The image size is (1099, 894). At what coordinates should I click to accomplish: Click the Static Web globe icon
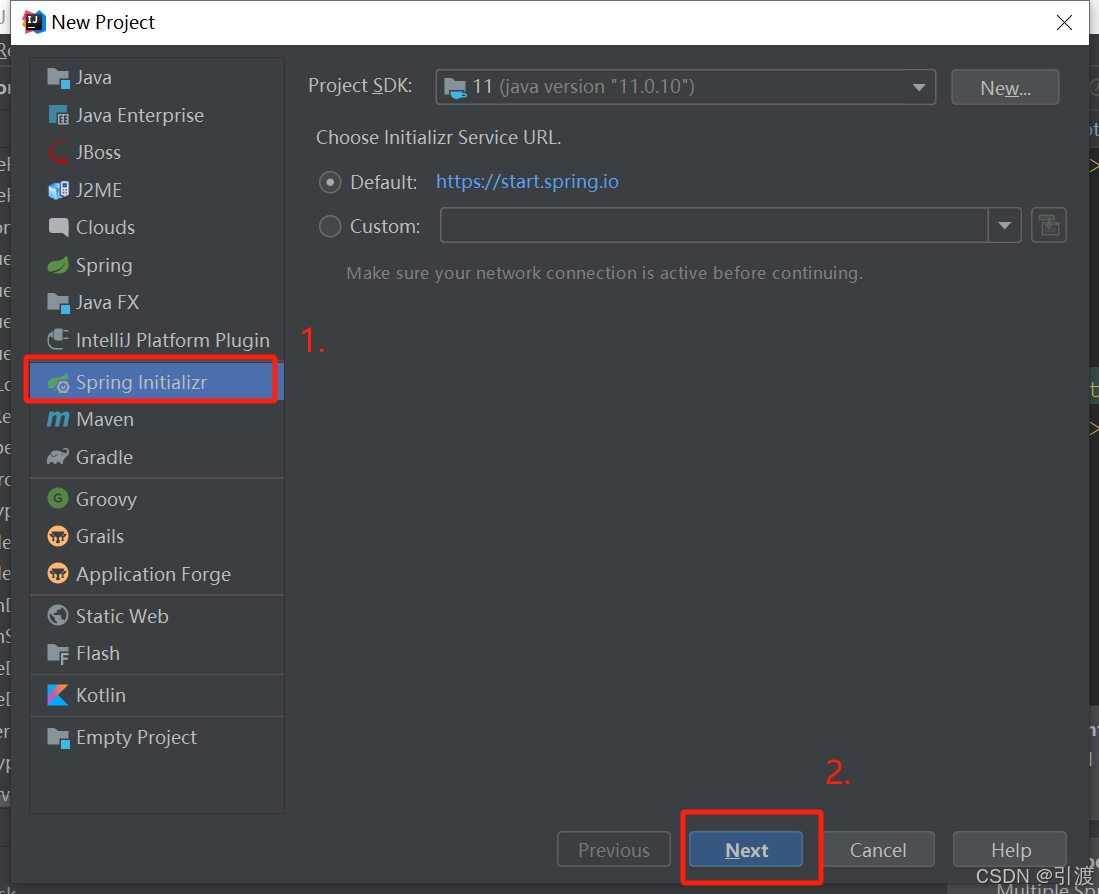(x=57, y=616)
